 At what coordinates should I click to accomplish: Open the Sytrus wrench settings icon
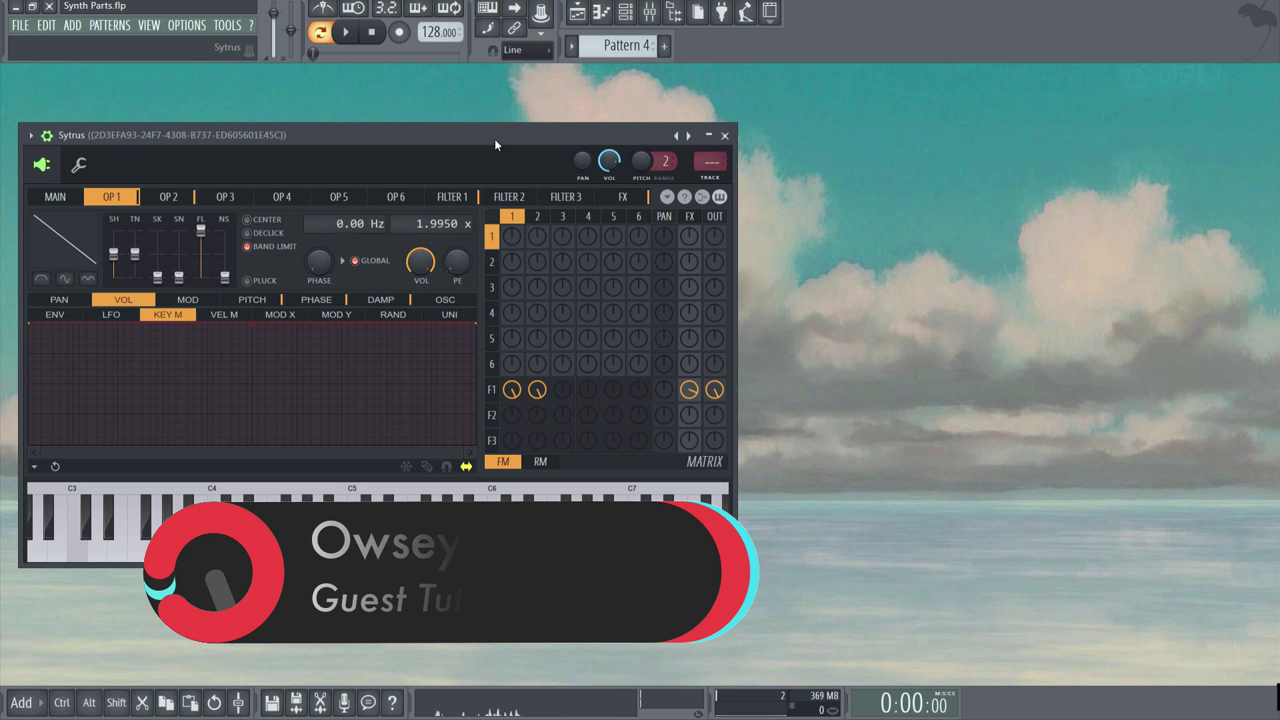[79, 165]
